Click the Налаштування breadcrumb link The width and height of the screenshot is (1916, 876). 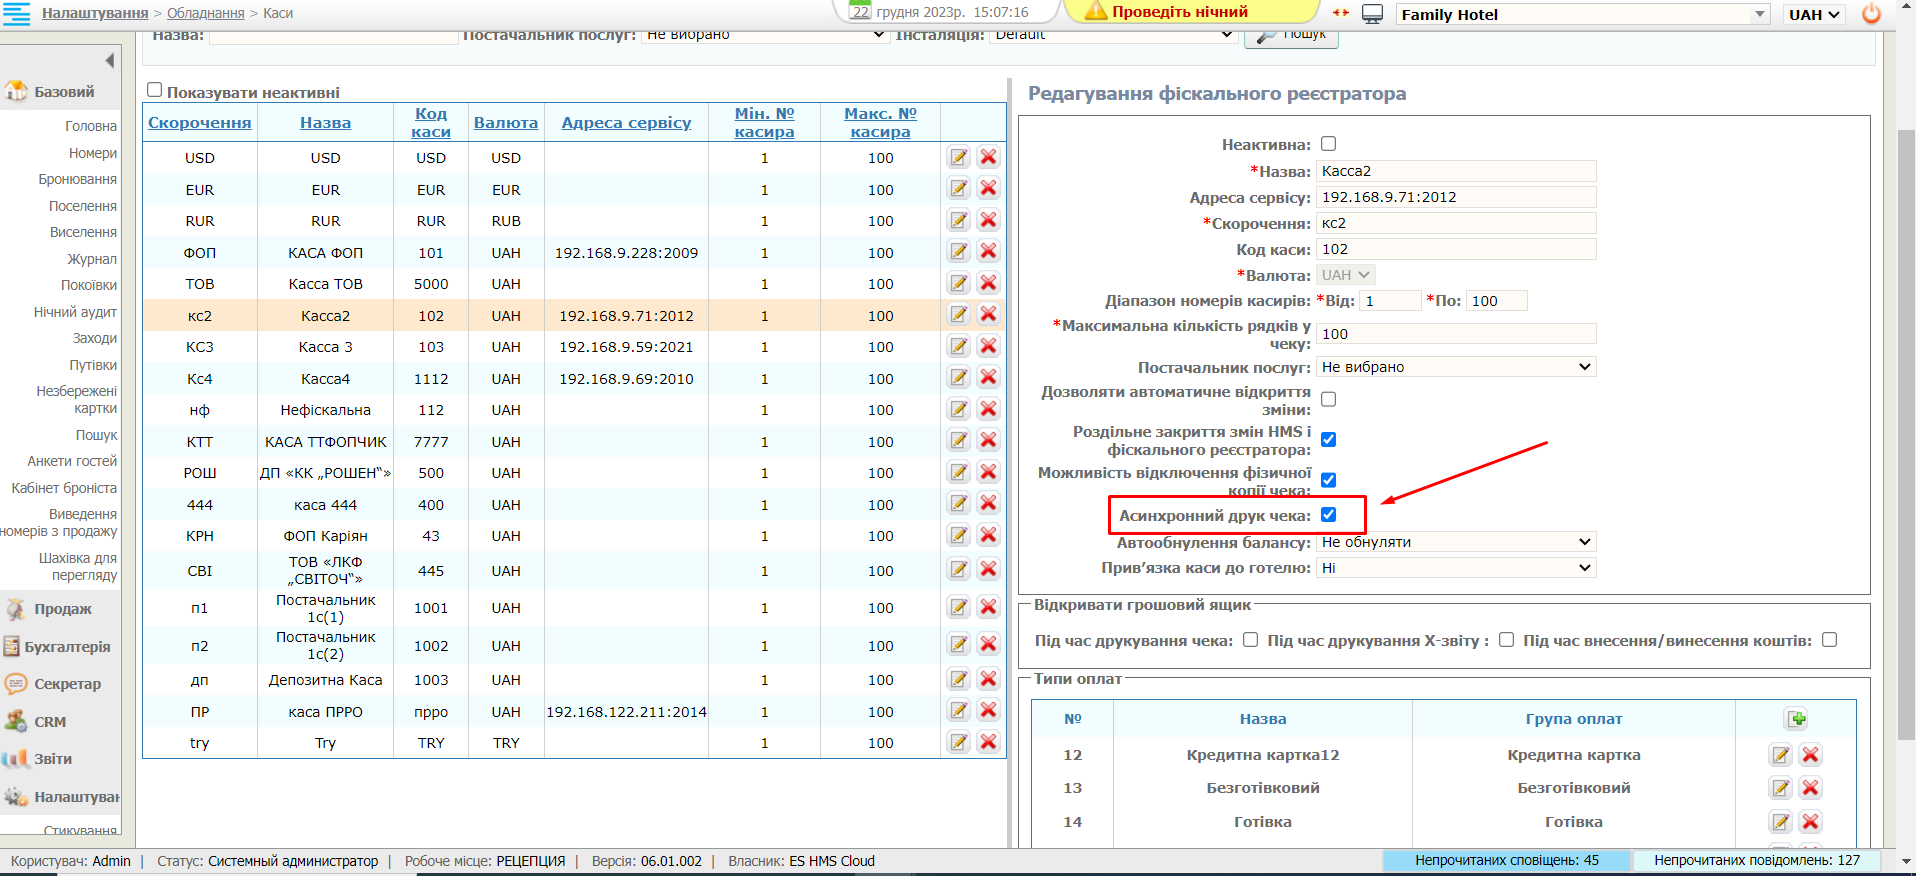tap(95, 13)
